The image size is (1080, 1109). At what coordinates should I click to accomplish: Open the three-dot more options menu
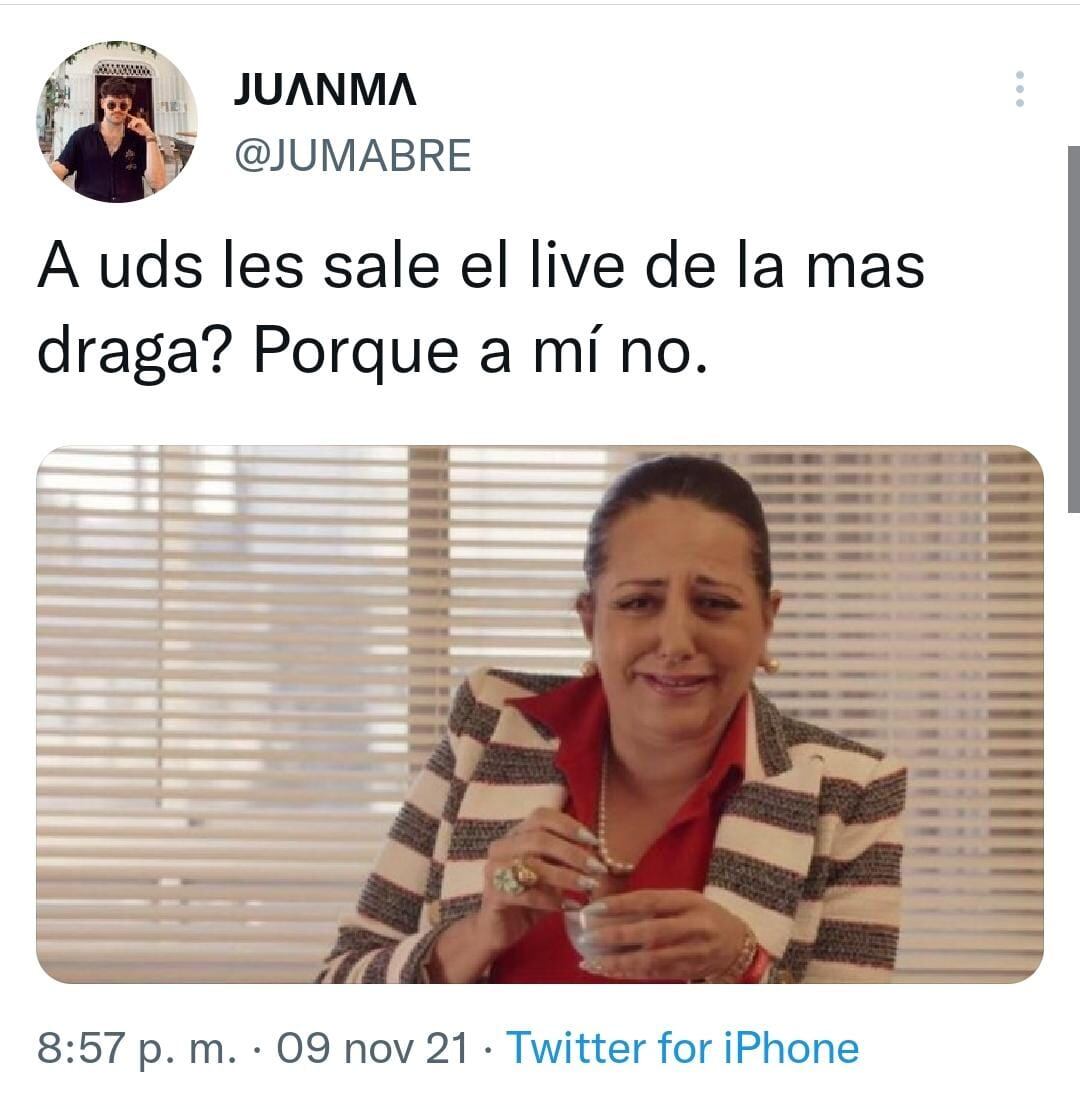pyautogui.click(x=1019, y=89)
